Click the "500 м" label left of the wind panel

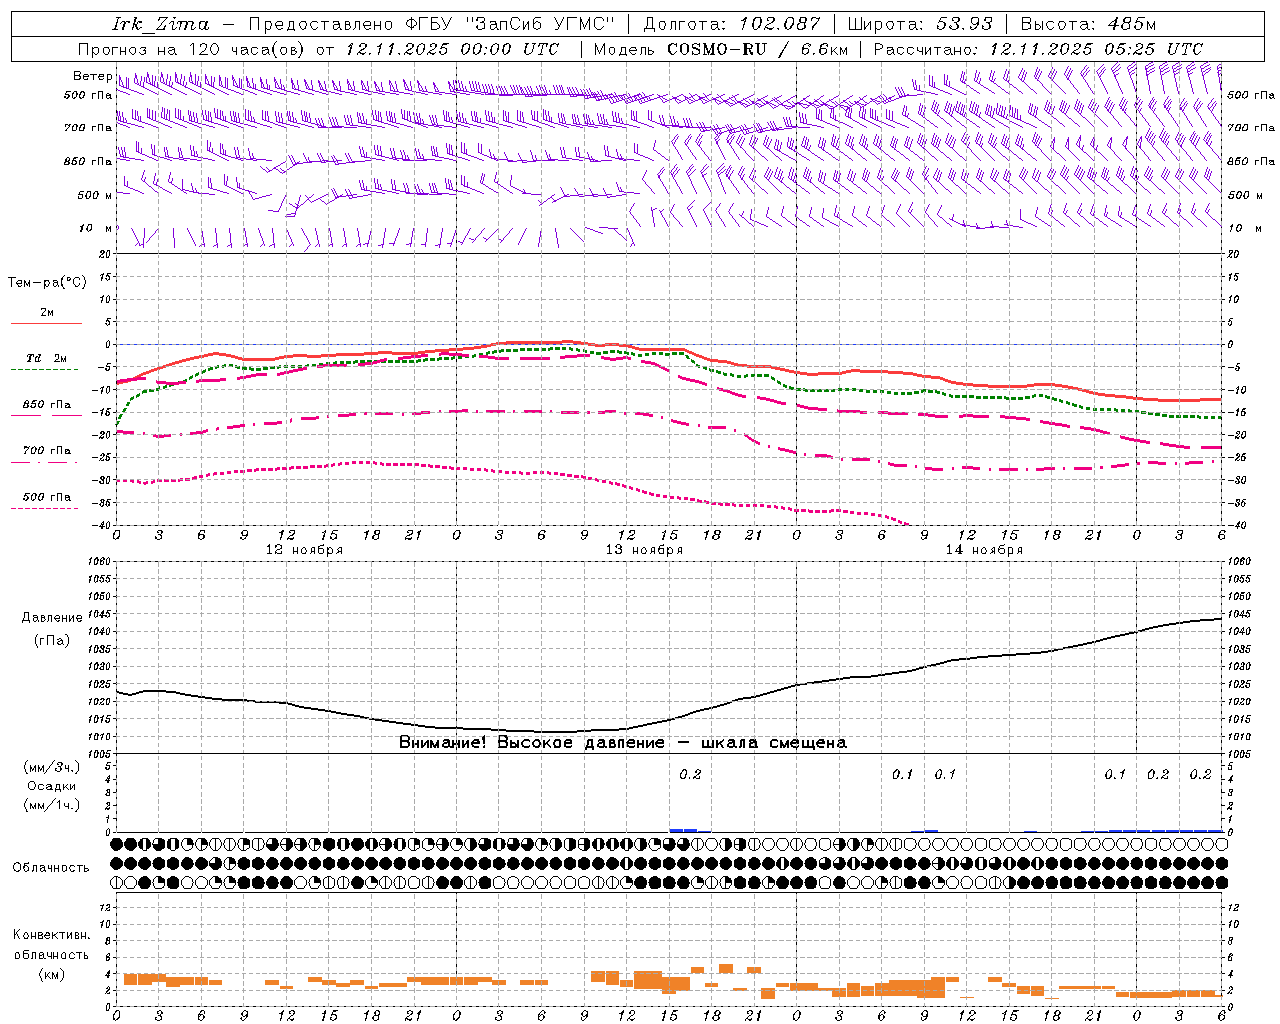coord(95,195)
